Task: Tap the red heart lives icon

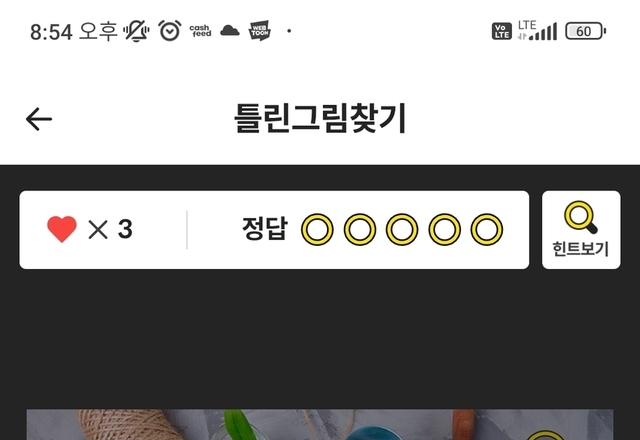Action: tap(62, 229)
